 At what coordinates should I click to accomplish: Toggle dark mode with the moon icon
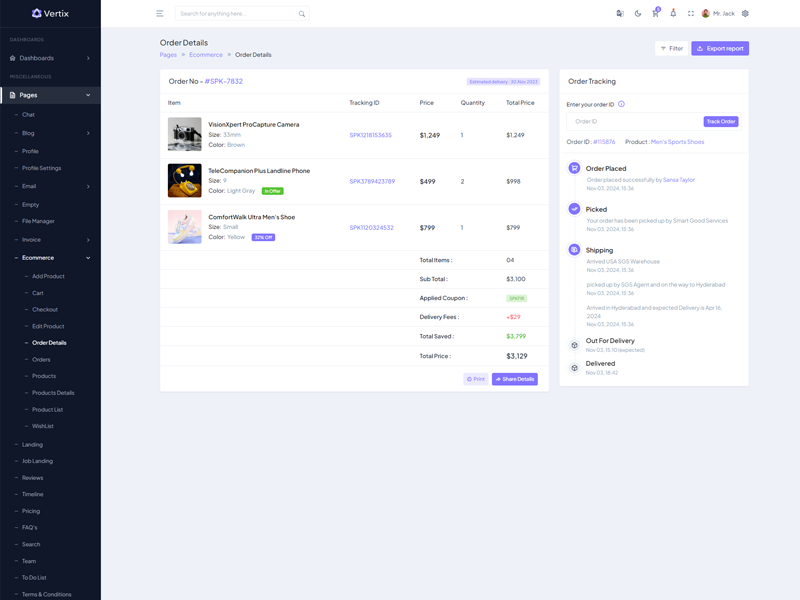point(638,14)
